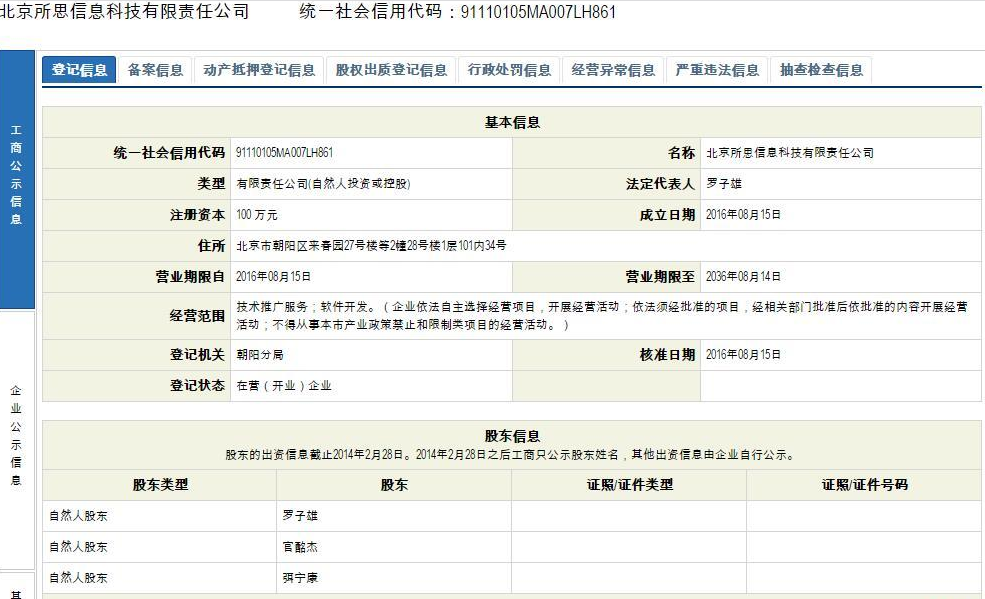Click shareholder name 罗子雄 in the shareholder table
The image size is (985, 599).
pyautogui.click(x=300, y=516)
